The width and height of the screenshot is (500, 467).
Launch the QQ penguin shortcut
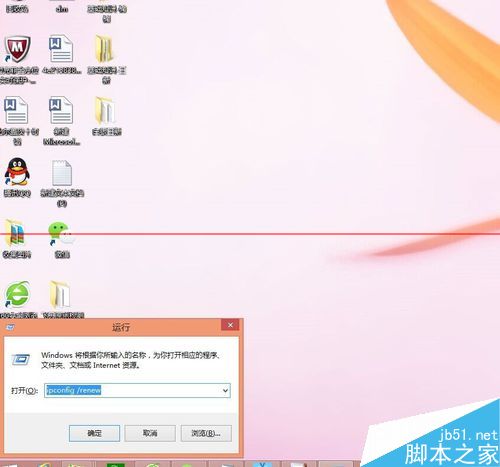pos(17,172)
